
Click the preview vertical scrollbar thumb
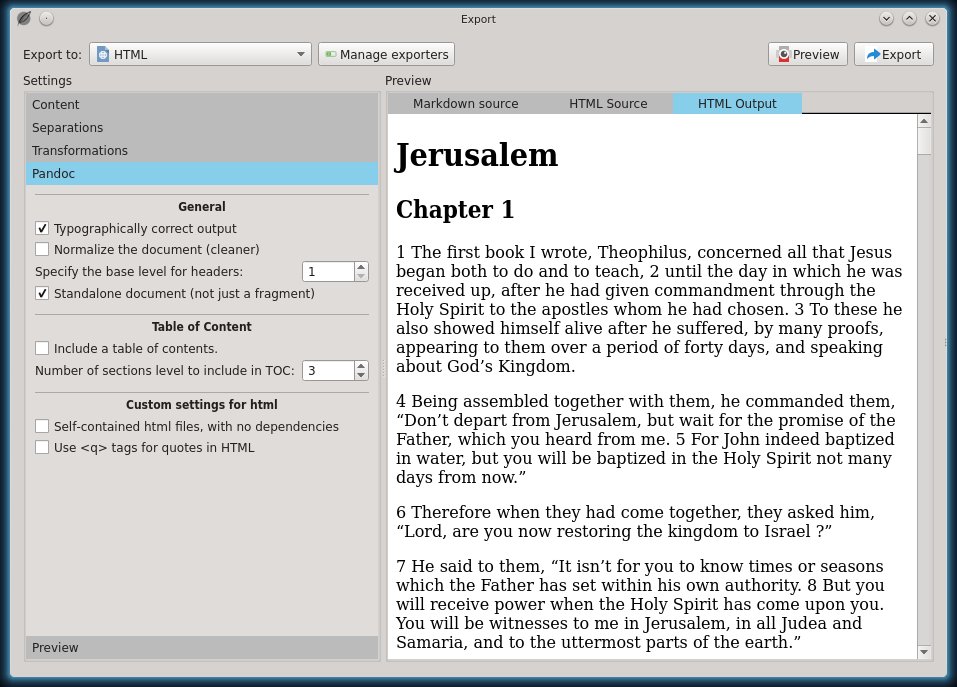(x=924, y=141)
